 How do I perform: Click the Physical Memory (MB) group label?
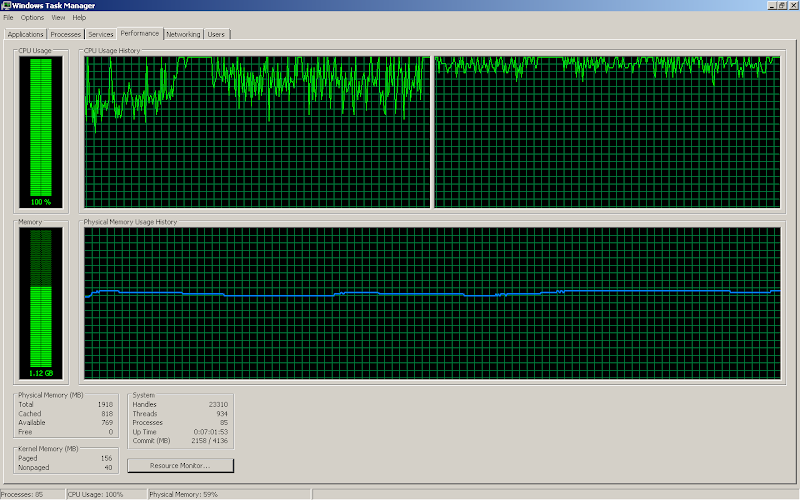click(51, 395)
